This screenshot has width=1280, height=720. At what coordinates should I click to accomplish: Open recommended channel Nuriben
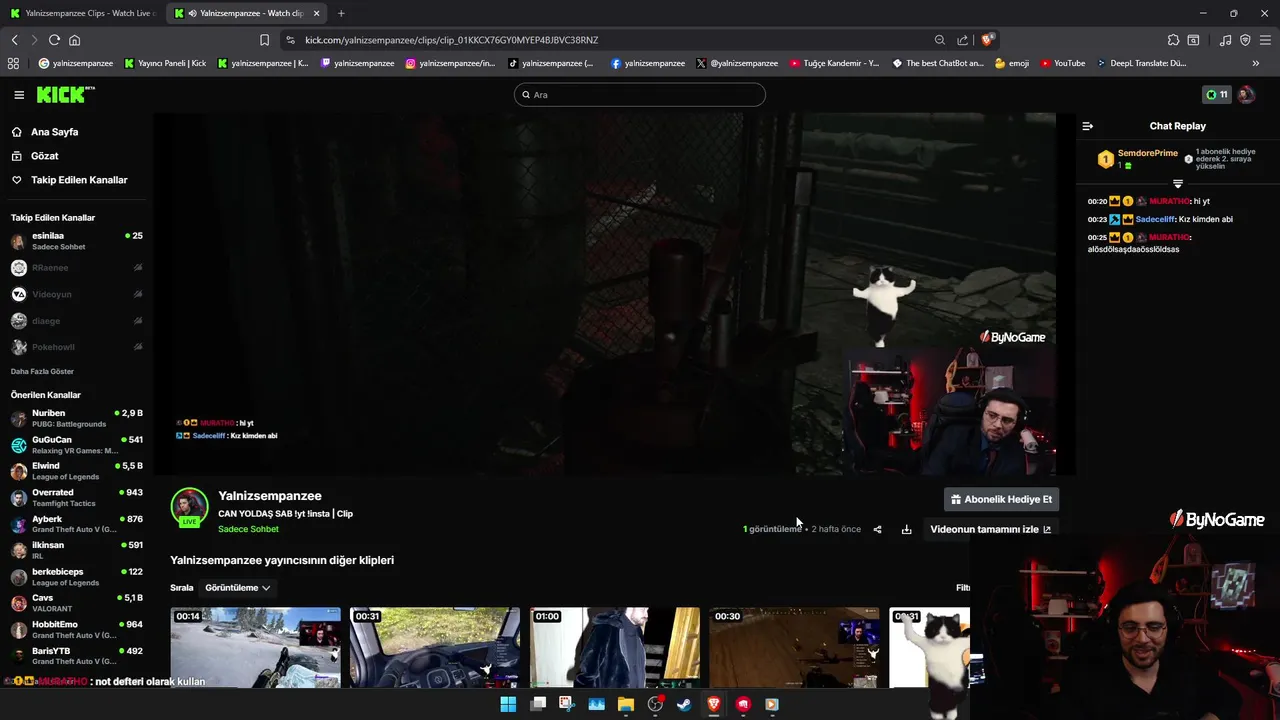tap(76, 418)
